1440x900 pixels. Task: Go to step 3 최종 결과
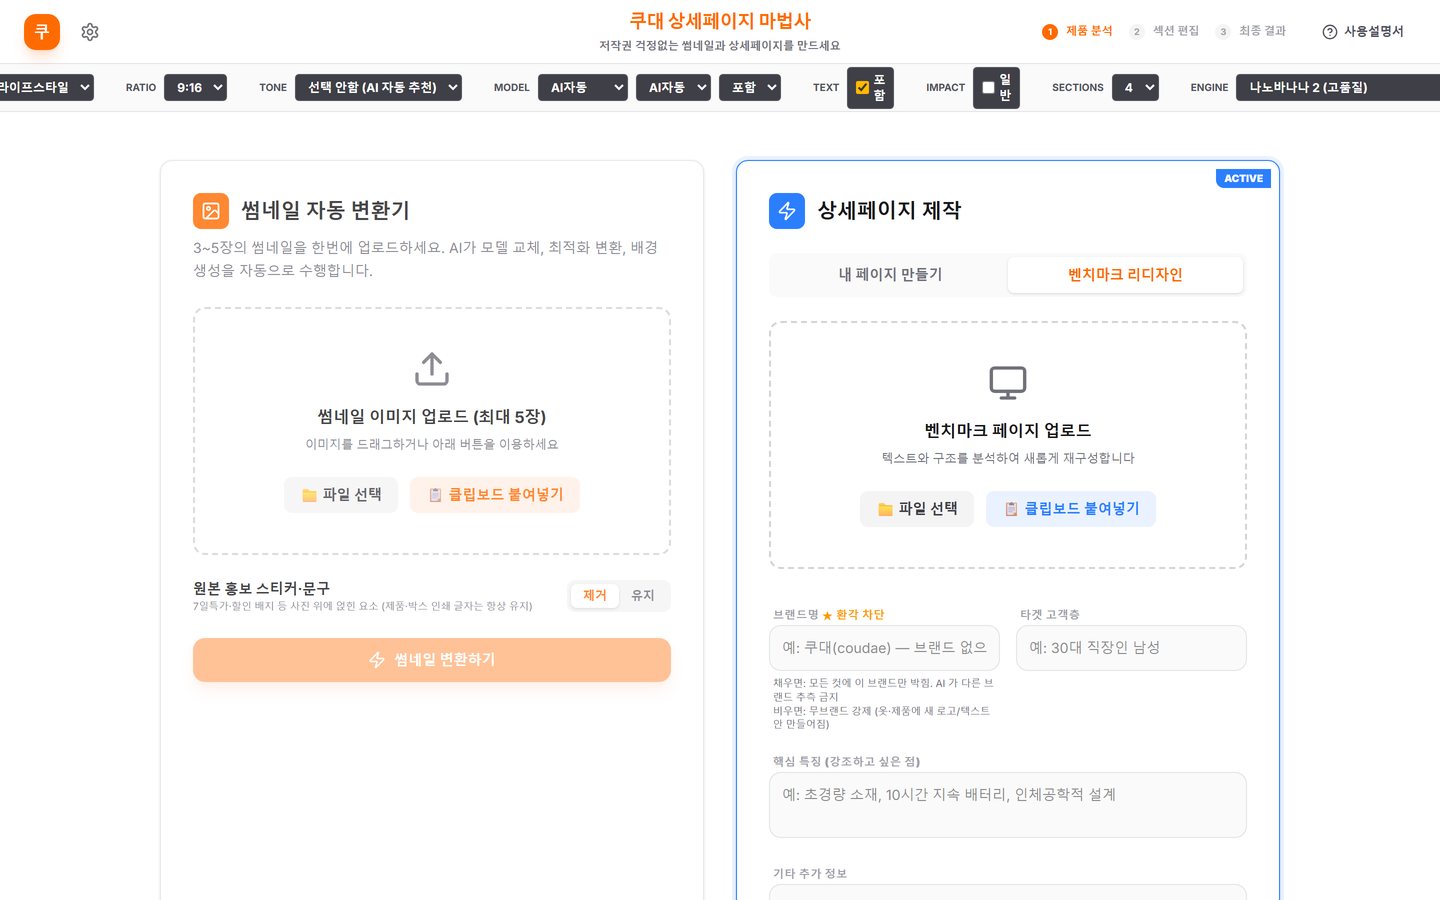[x=1251, y=32]
